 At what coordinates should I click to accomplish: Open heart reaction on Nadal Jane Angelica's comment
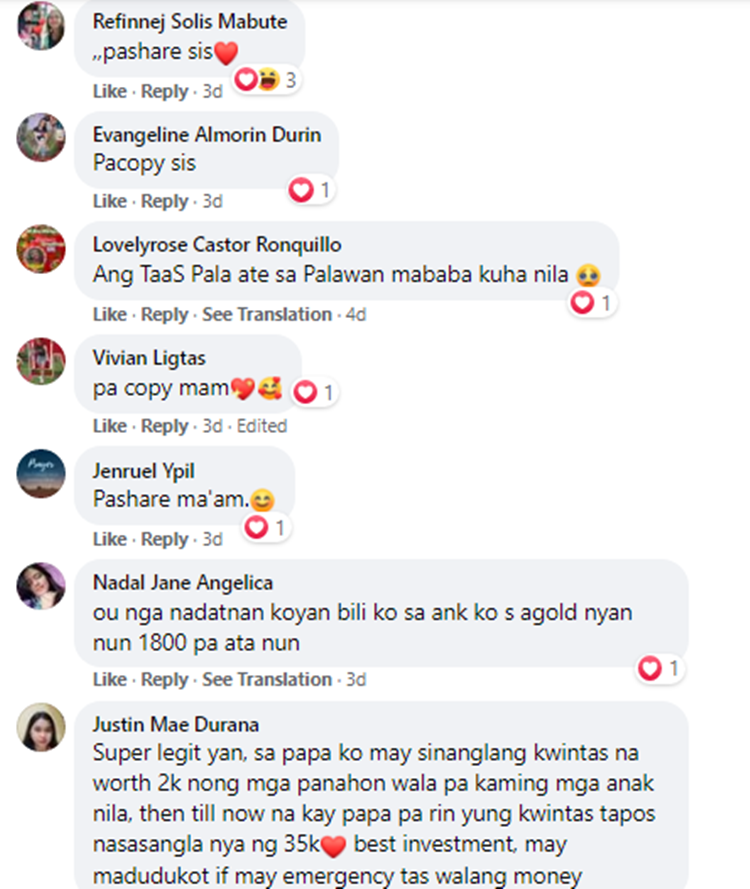click(x=659, y=668)
